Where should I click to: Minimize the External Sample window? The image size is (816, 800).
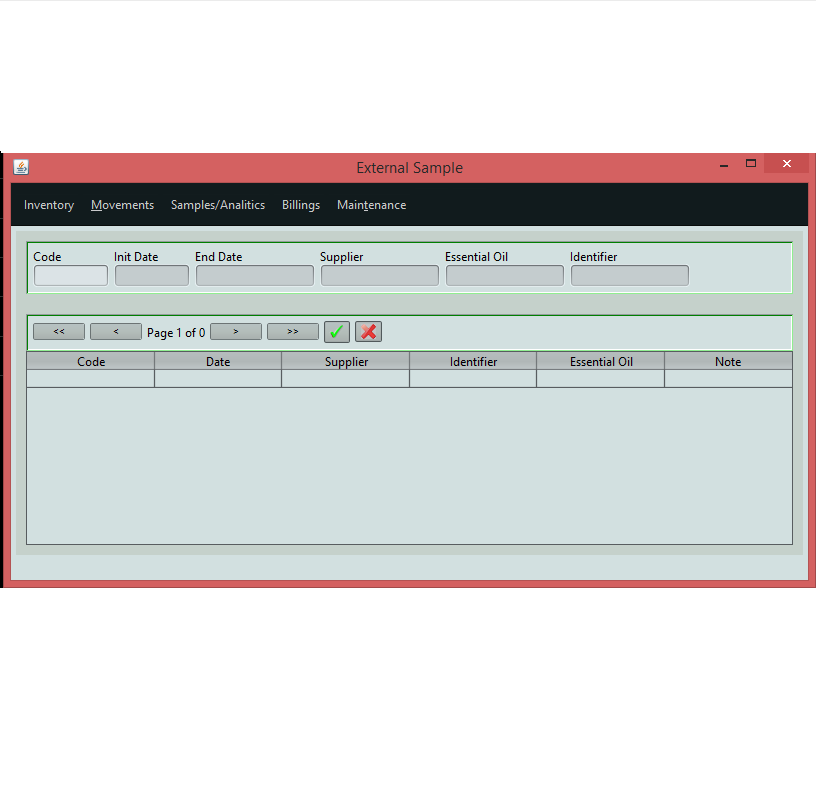click(724, 164)
